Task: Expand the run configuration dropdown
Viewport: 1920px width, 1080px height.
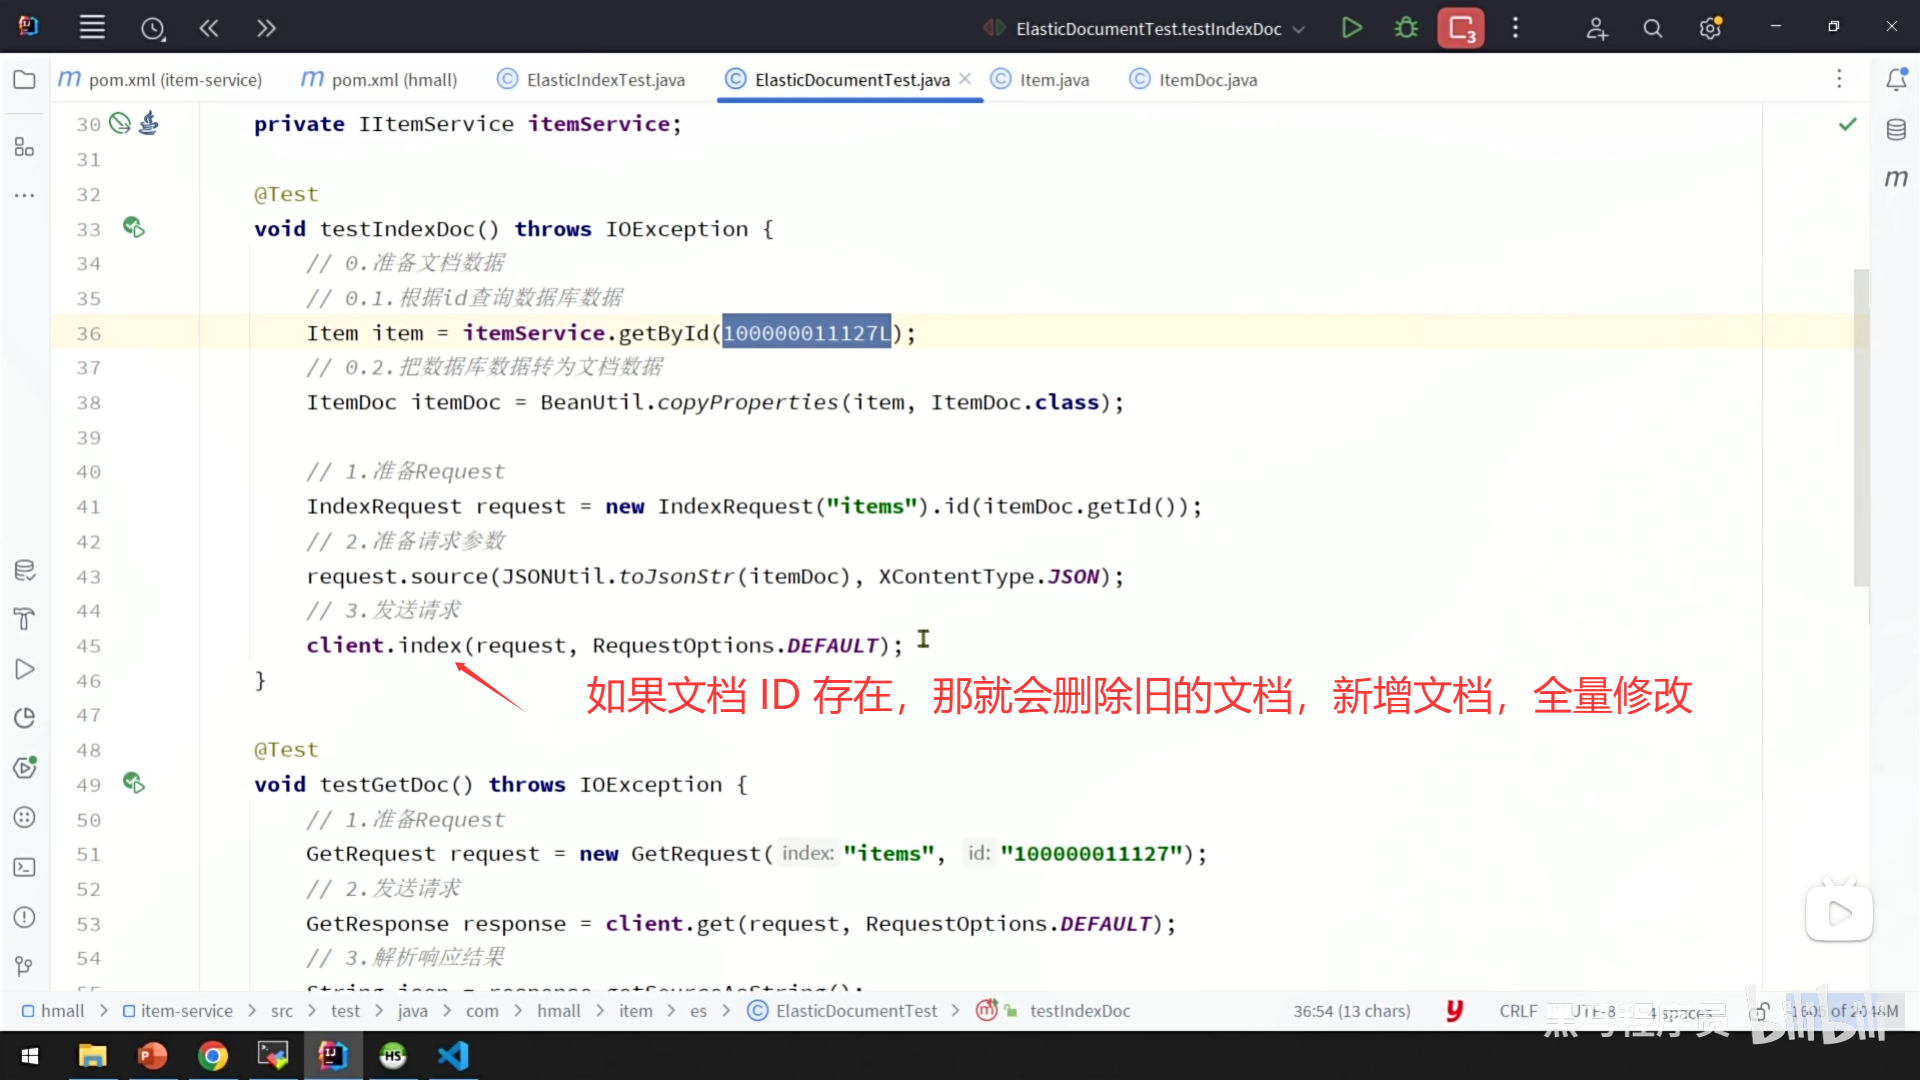Action: [1299, 29]
